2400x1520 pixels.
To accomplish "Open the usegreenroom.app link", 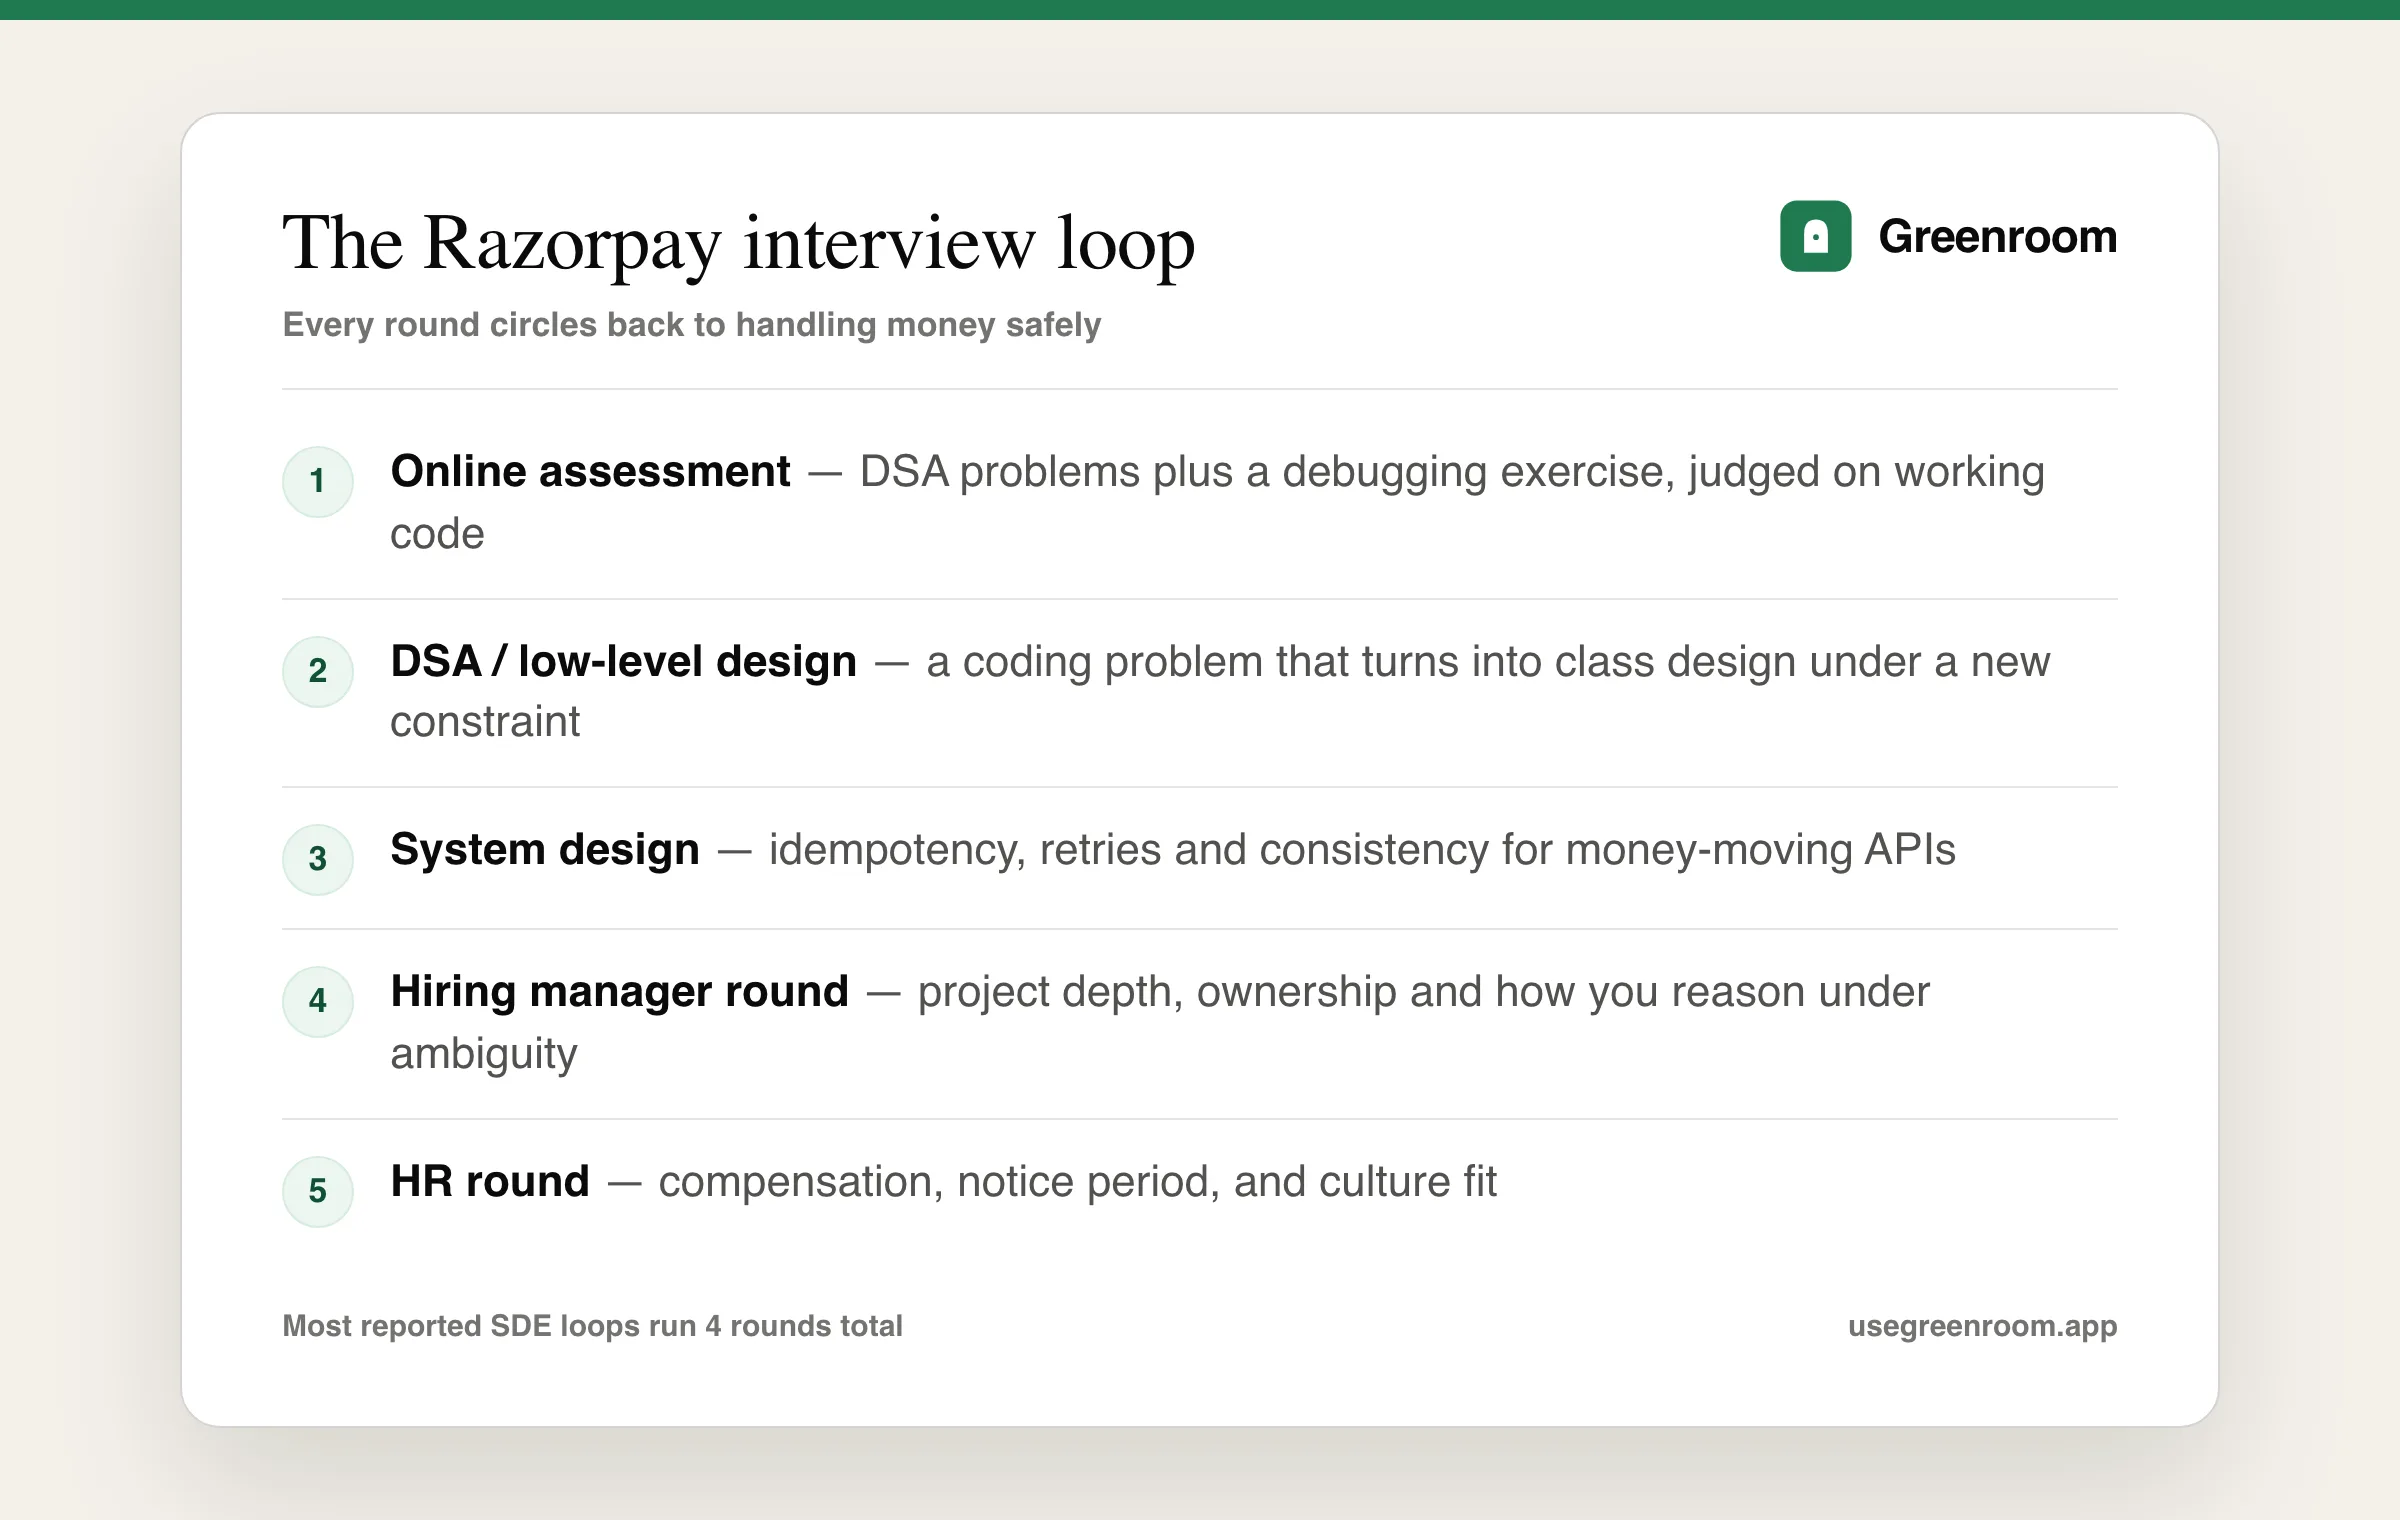I will pos(1982,1326).
